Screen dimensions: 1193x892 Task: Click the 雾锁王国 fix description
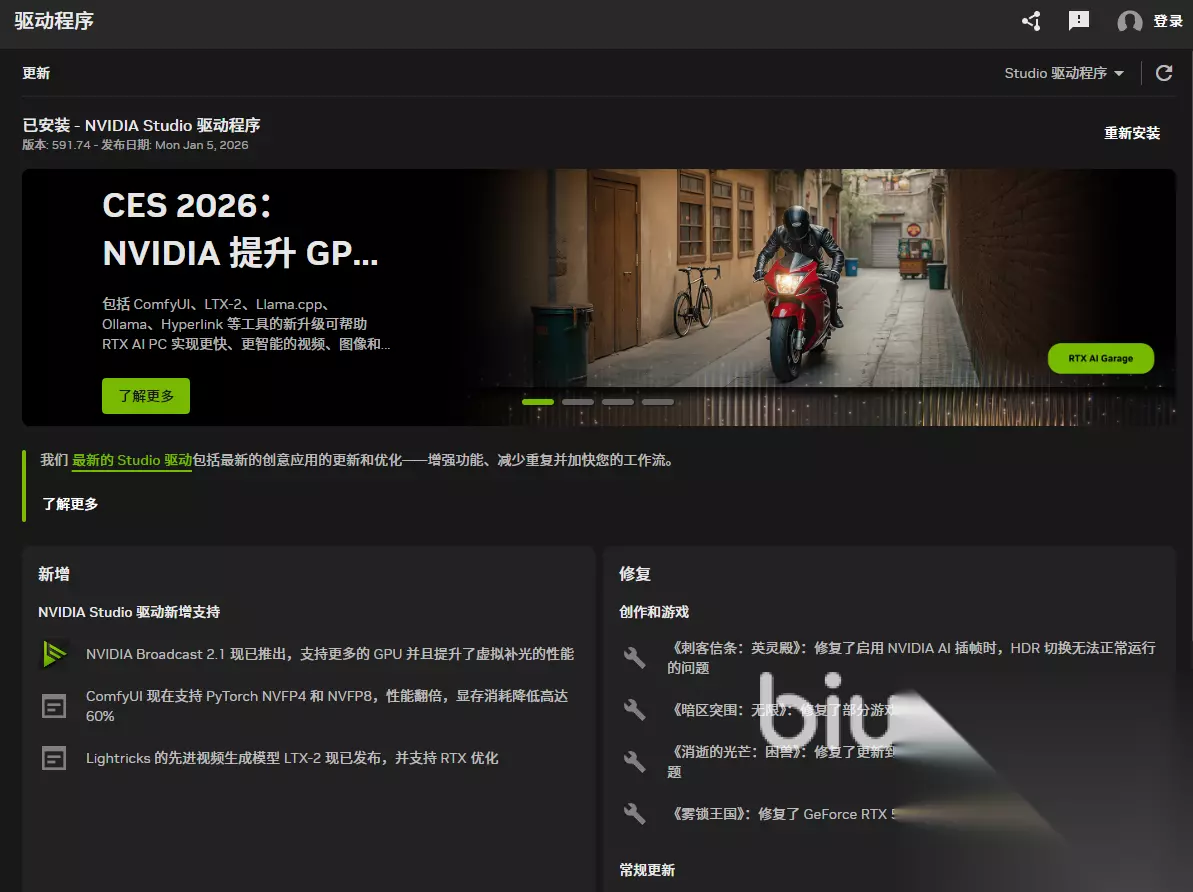pos(781,814)
